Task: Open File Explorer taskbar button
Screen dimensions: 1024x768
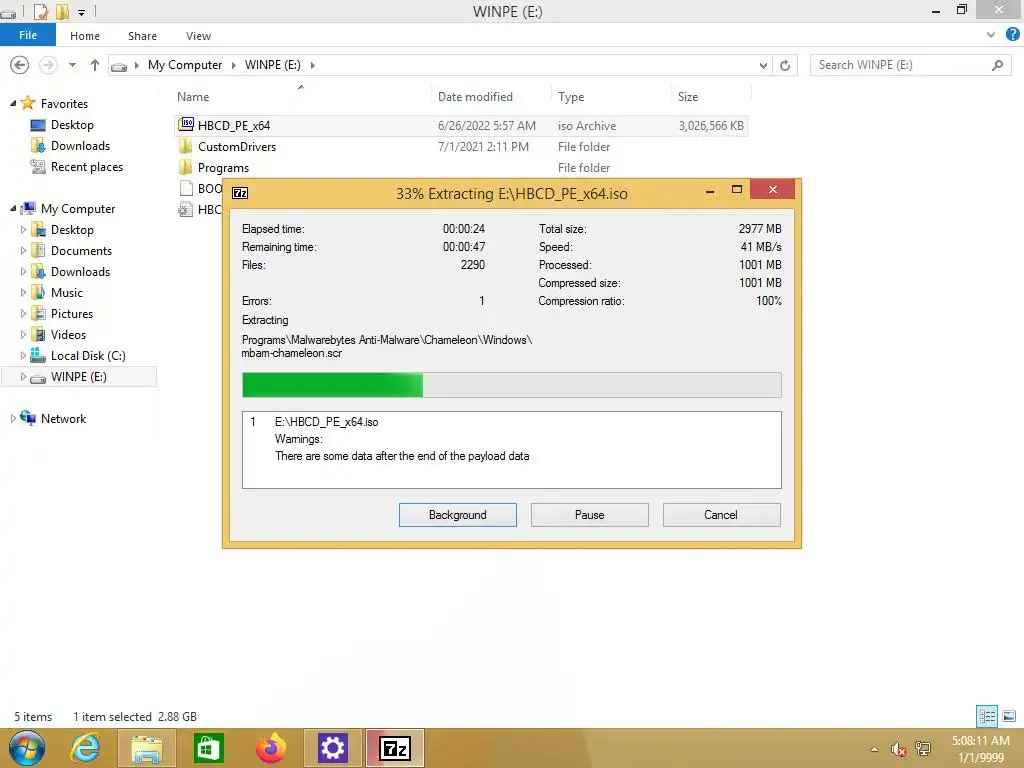Action: point(147,748)
